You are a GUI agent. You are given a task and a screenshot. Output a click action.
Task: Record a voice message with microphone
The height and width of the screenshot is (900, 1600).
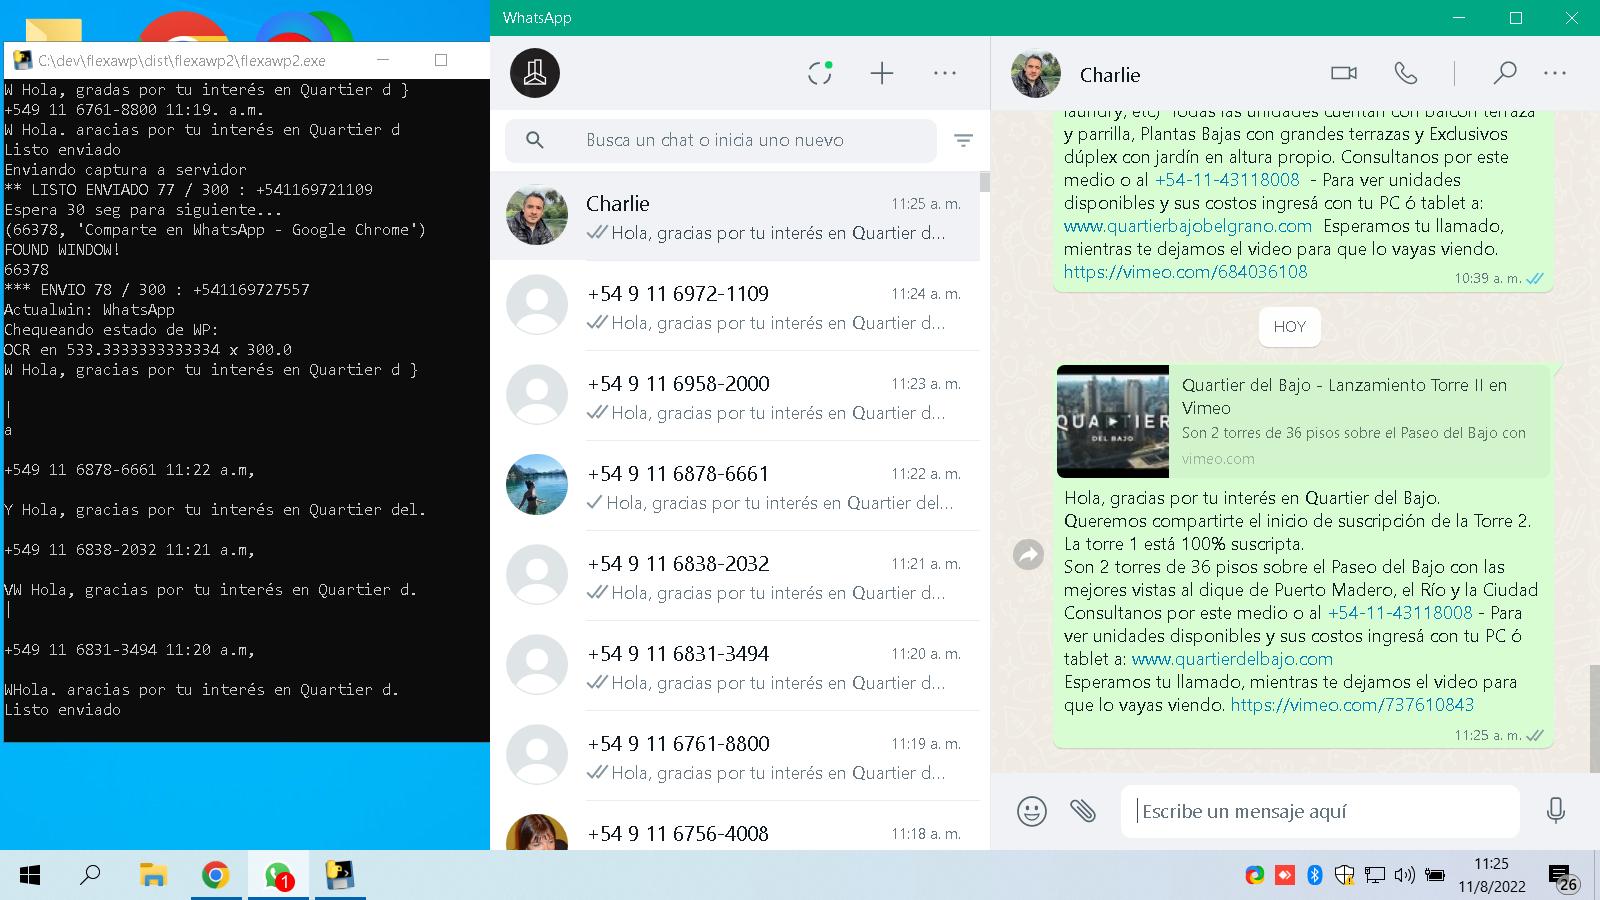click(x=1555, y=811)
